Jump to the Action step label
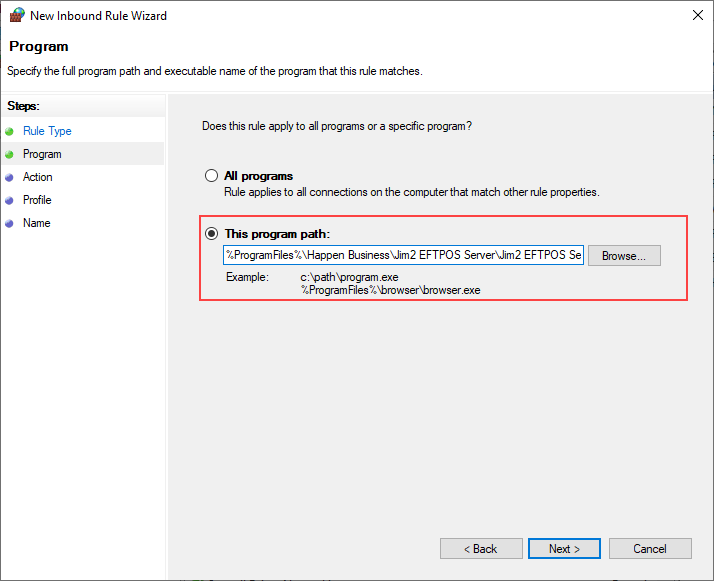Screen dimensions: 714x581 point(38,177)
